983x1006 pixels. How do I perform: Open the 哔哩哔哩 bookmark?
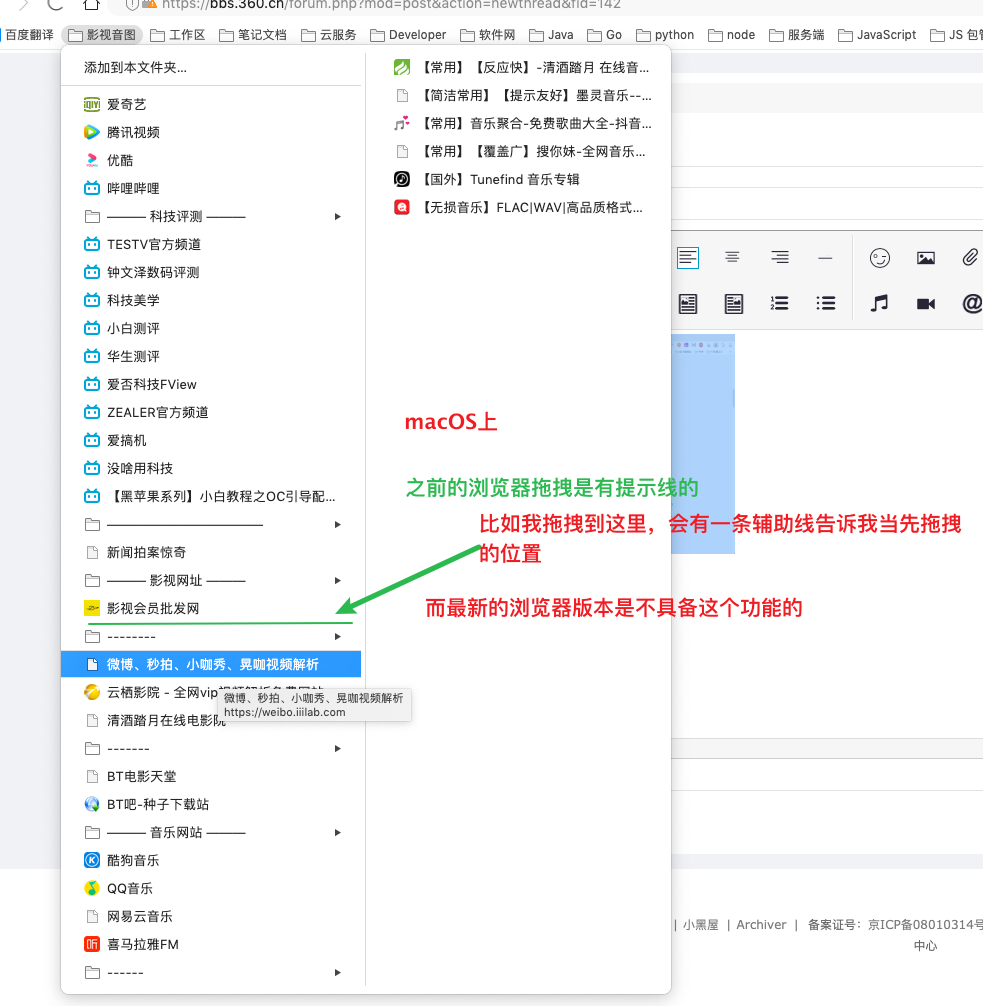pyautogui.click(x=211, y=188)
